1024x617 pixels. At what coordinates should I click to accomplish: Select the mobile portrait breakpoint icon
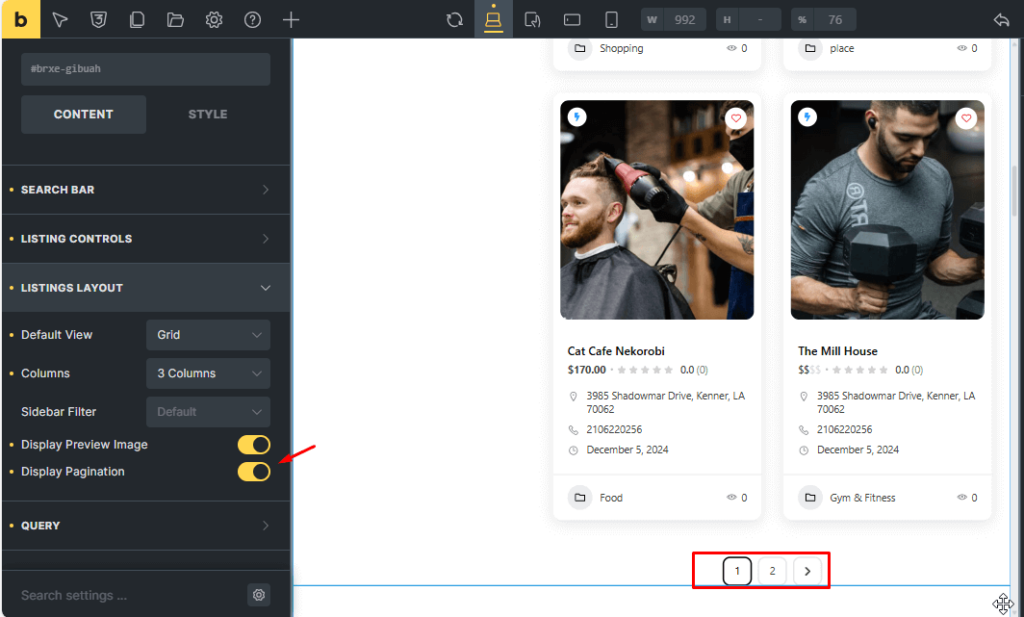pos(611,20)
